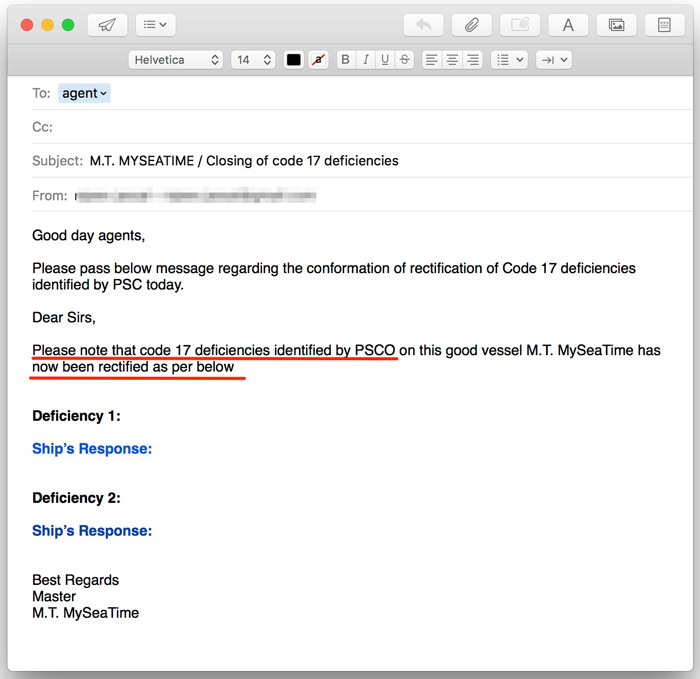Viewport: 700px width, 679px height.
Task: Toggle italic formatting
Action: click(365, 60)
